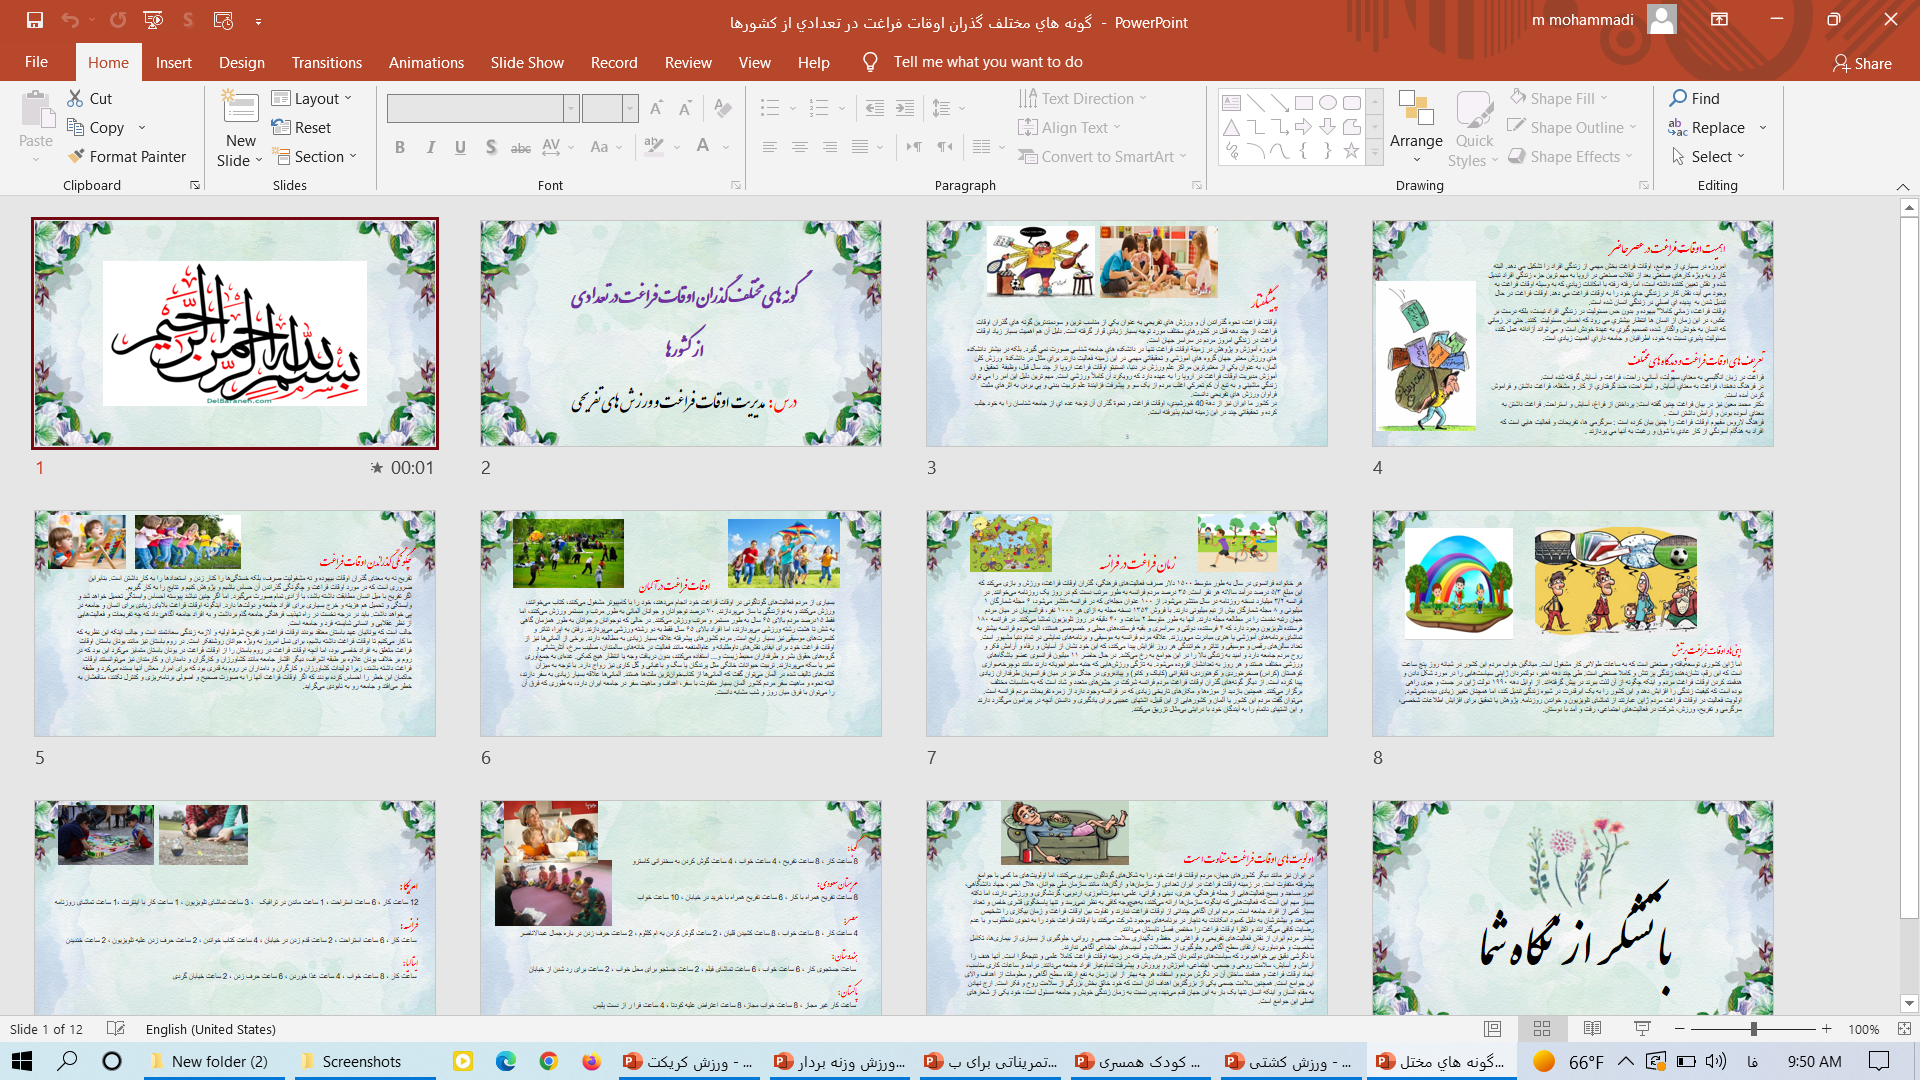Toggle the spell check status icon
Image resolution: width=1920 pixels, height=1080 pixels.
point(116,1029)
